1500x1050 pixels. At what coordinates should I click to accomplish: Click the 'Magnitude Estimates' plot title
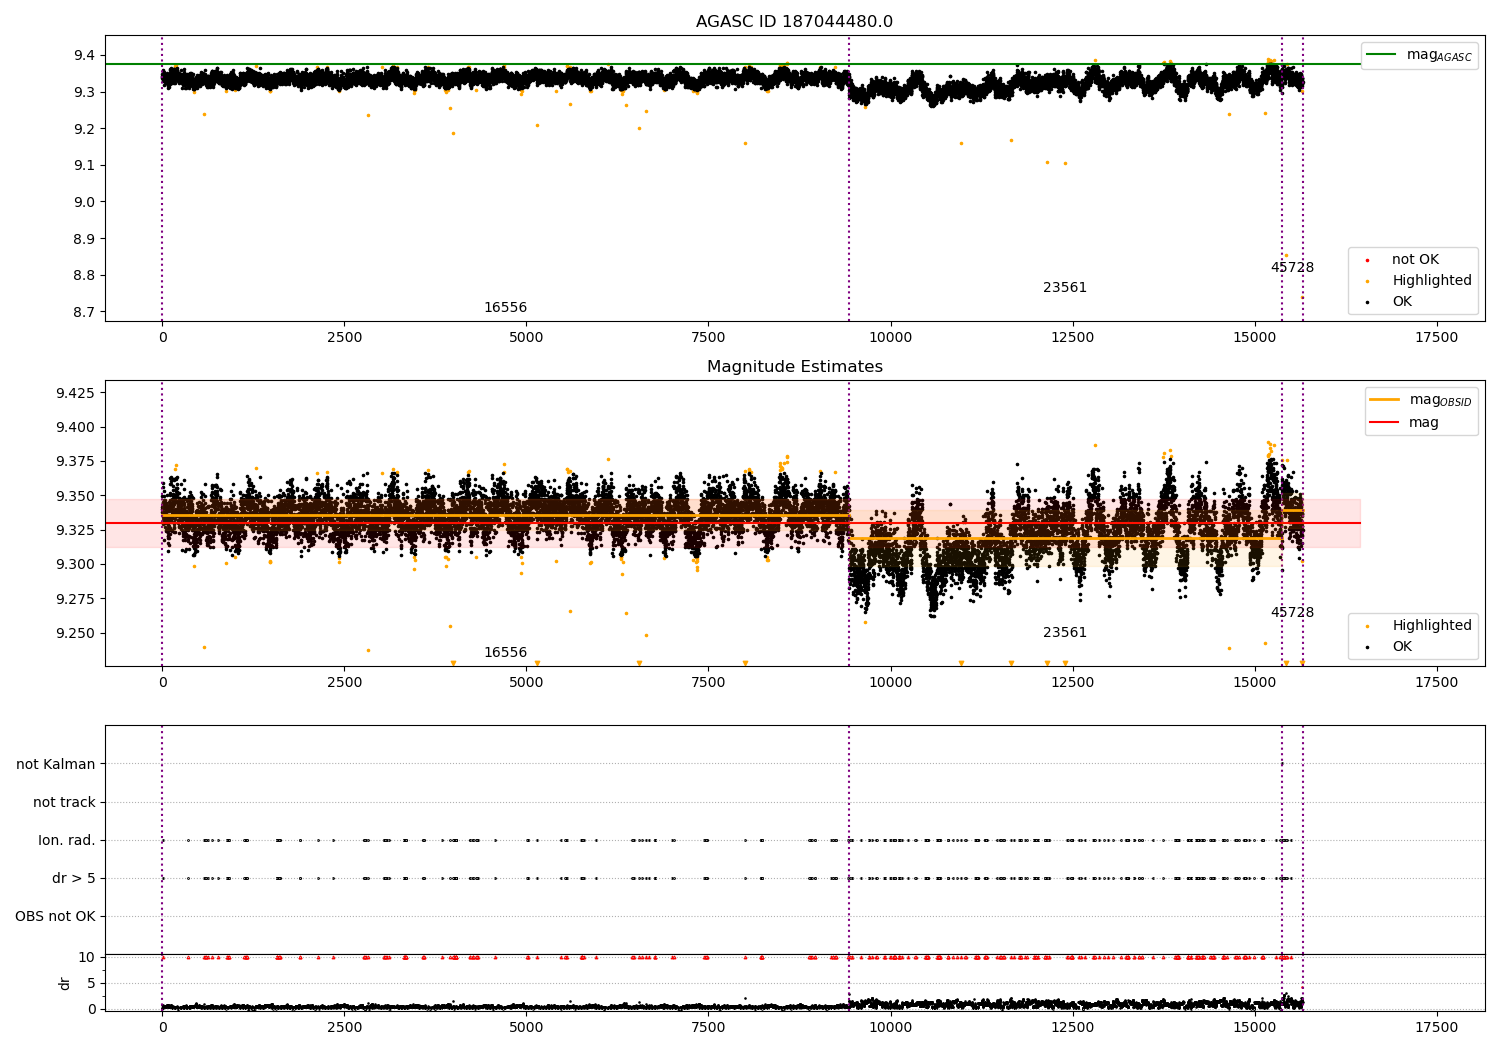pos(794,367)
